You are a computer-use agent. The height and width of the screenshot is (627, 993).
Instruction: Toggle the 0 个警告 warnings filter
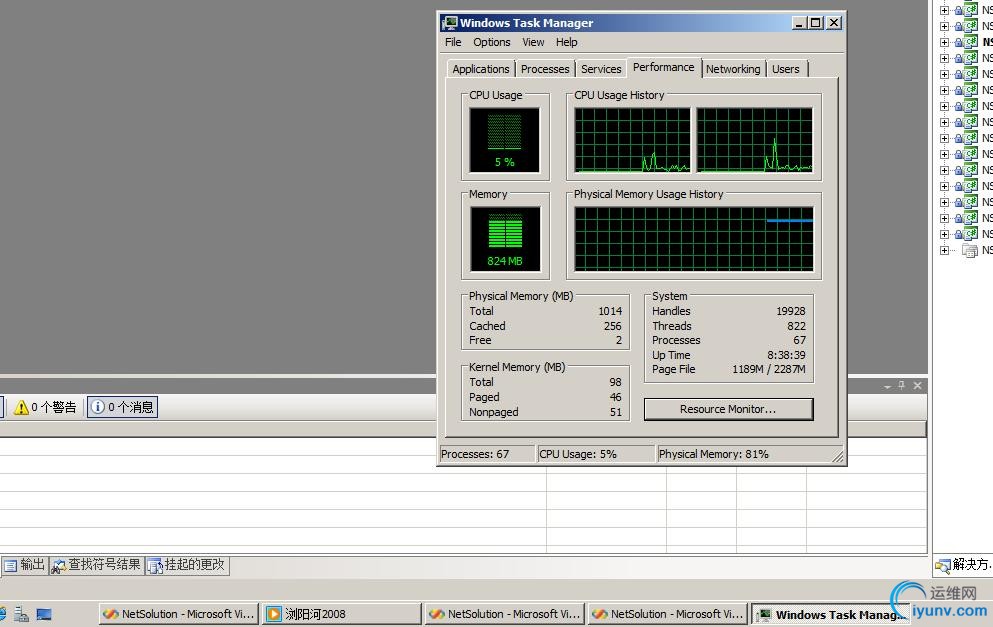click(45, 407)
